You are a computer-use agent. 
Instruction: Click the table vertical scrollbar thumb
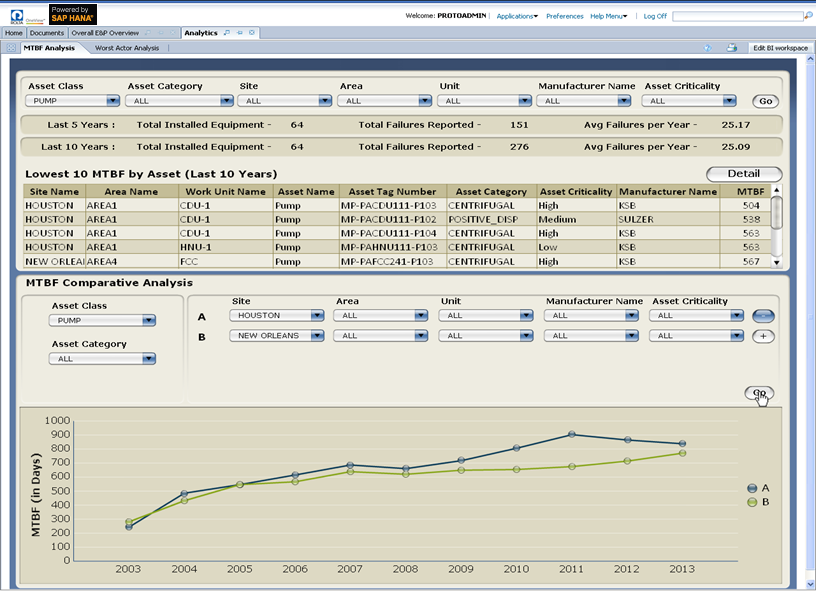point(777,212)
